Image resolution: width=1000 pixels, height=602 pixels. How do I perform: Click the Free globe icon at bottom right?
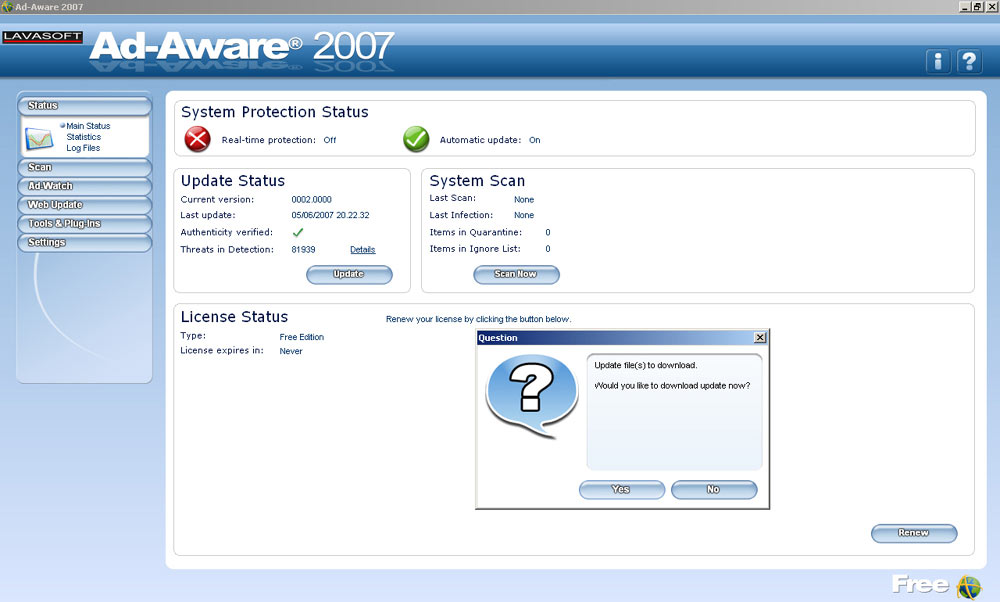pos(969,586)
